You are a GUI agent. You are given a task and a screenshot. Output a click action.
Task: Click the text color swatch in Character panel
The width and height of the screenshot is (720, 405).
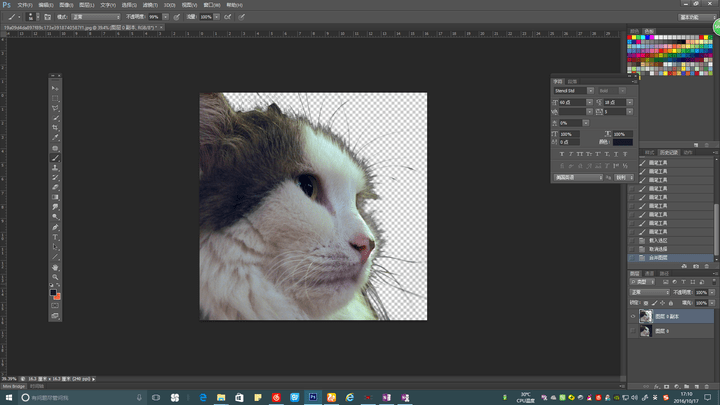(622, 142)
